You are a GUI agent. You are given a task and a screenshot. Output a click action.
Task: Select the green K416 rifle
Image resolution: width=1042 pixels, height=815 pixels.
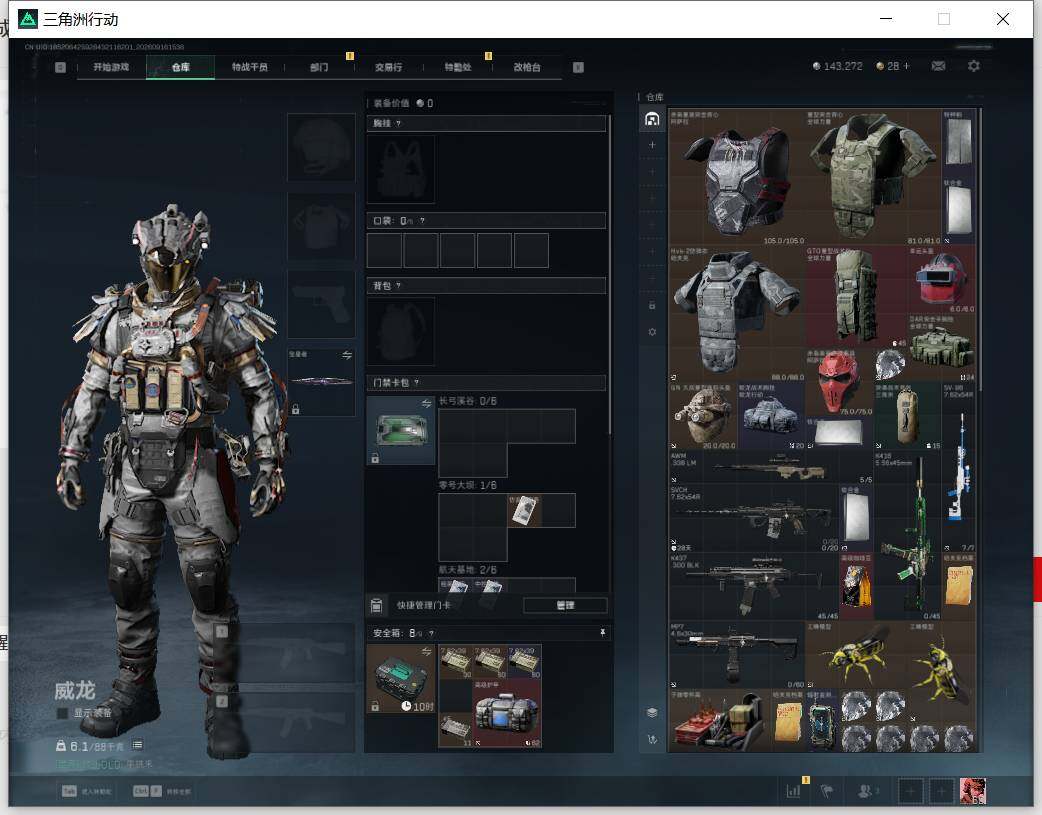(908, 535)
